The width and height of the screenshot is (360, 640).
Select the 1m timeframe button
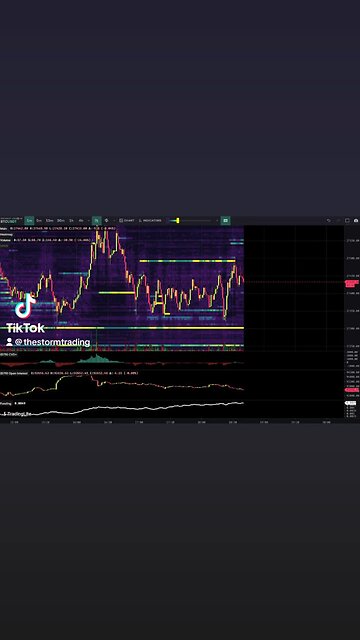click(x=29, y=220)
